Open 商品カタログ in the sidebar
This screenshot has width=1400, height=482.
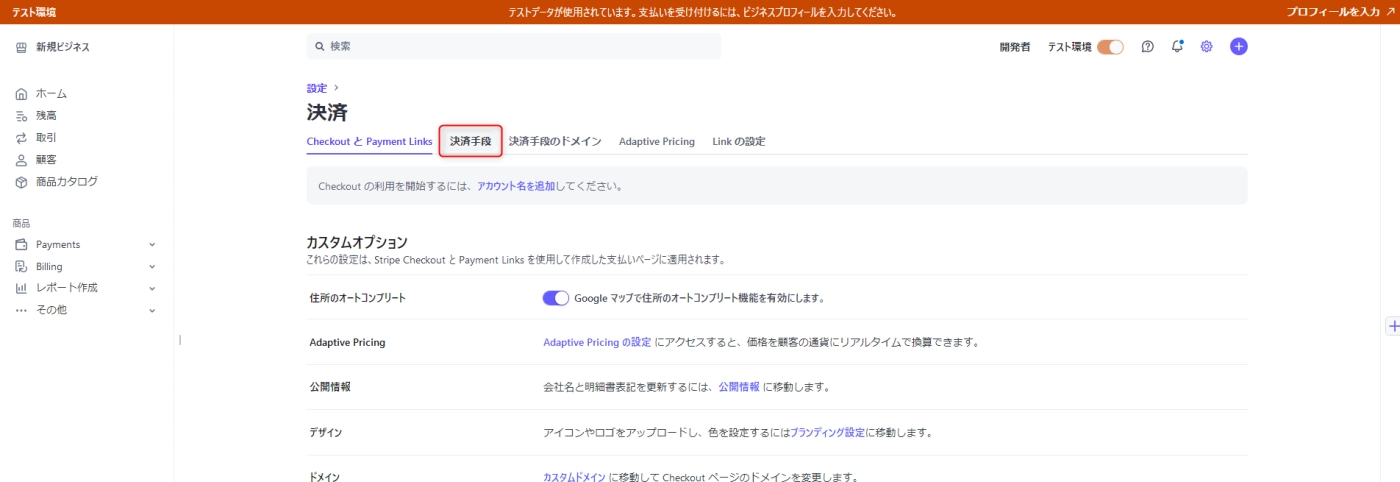[67, 182]
